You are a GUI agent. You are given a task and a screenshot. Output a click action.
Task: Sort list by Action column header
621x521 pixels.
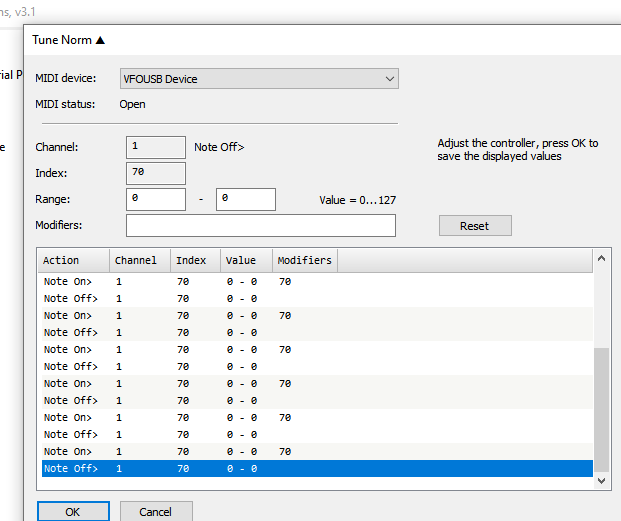point(73,260)
